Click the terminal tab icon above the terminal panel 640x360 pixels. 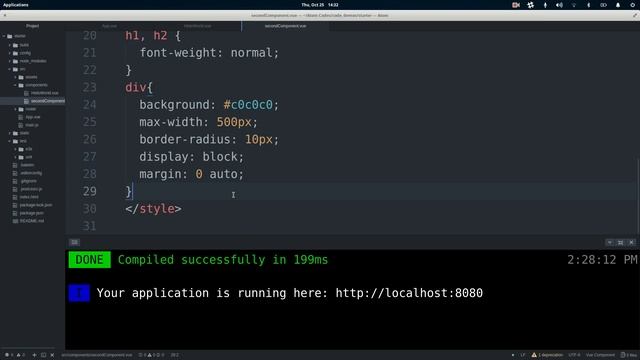click(74, 242)
